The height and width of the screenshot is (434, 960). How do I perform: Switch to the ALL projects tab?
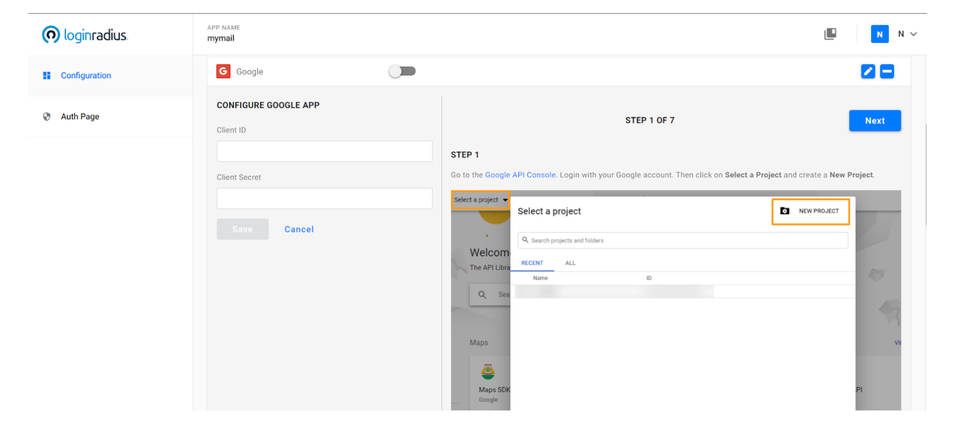click(x=570, y=263)
